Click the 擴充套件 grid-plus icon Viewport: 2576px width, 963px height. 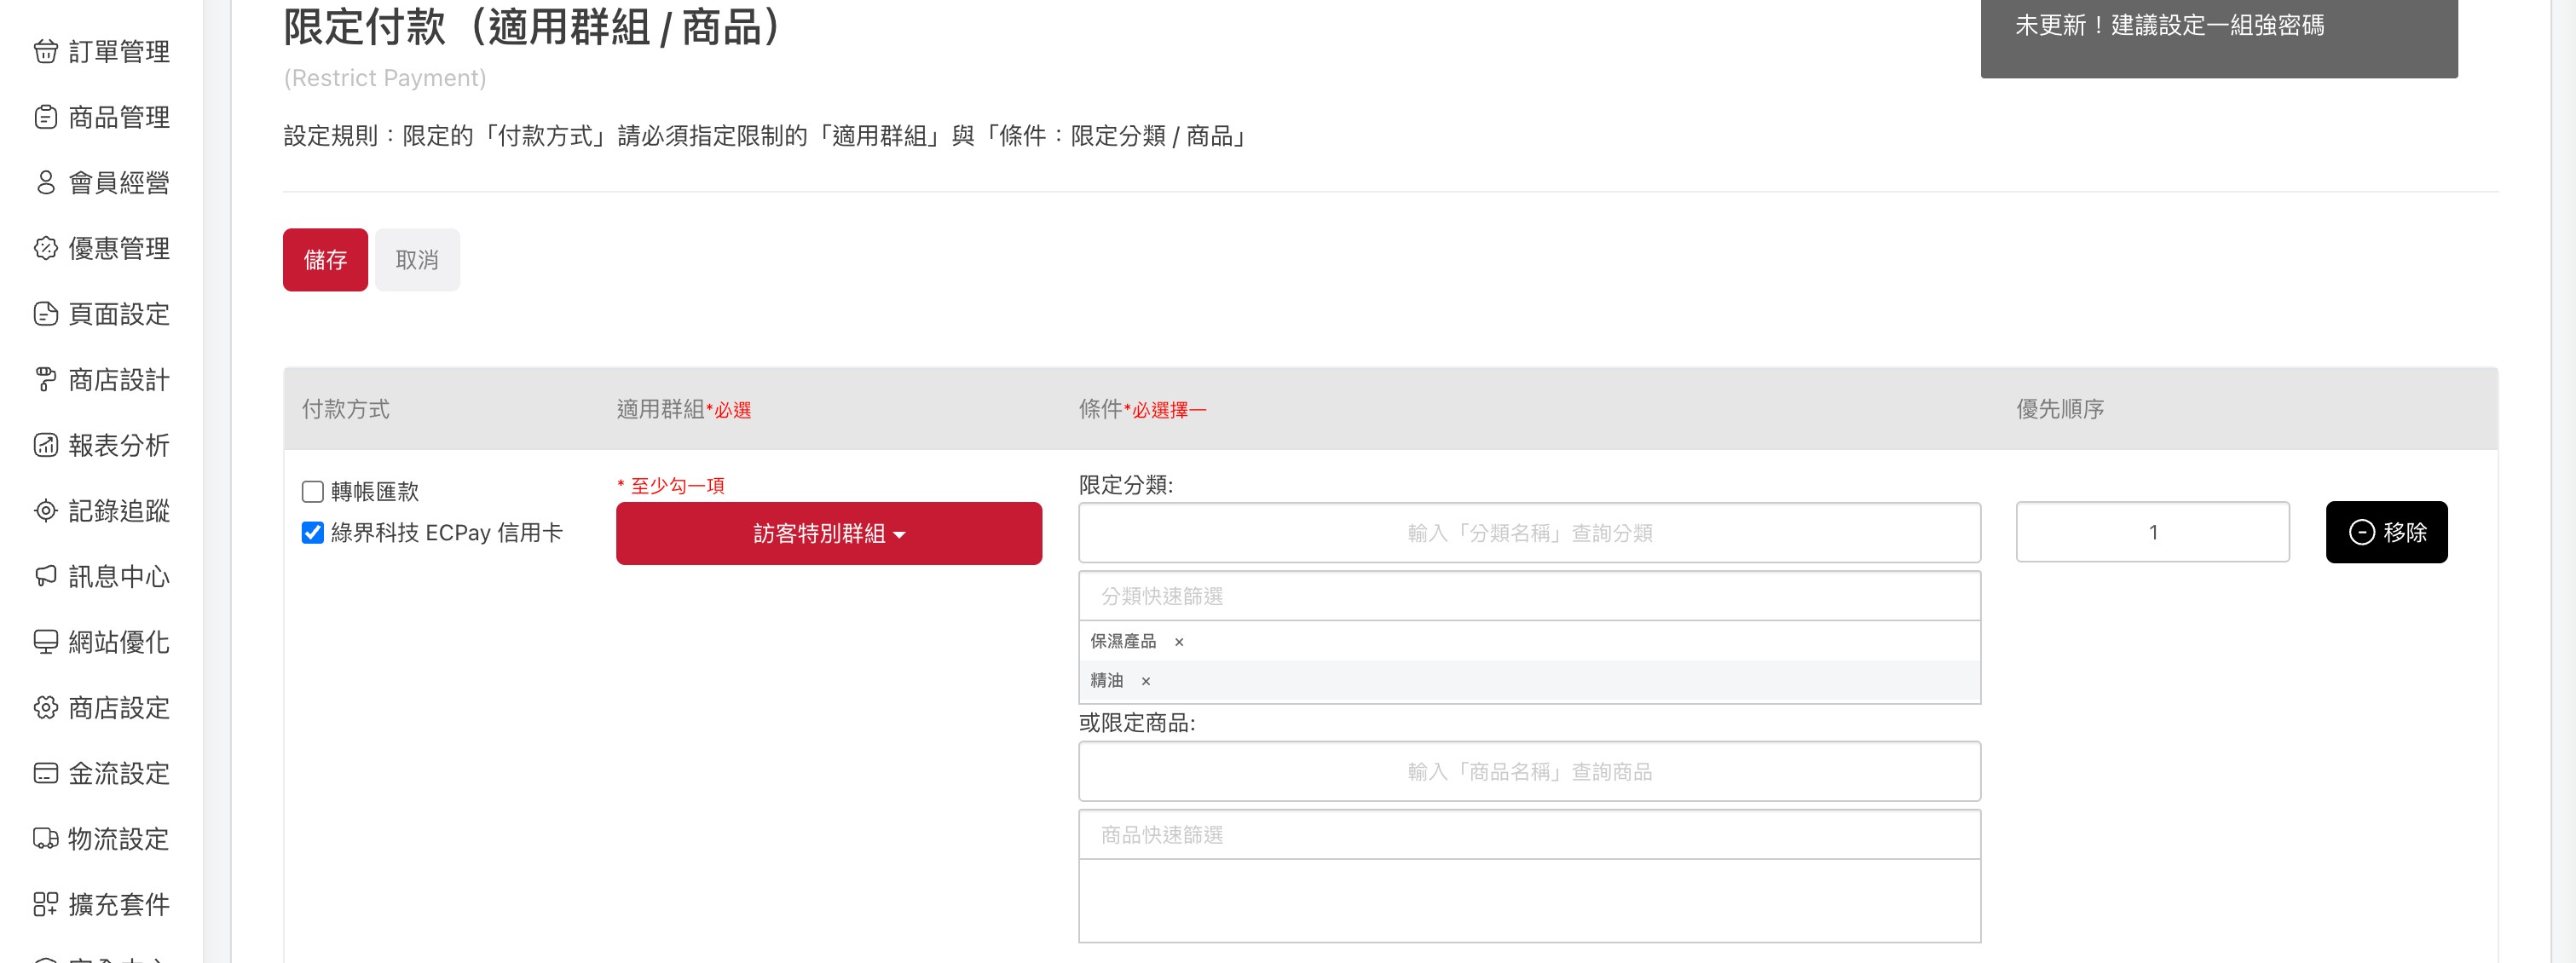(45, 904)
